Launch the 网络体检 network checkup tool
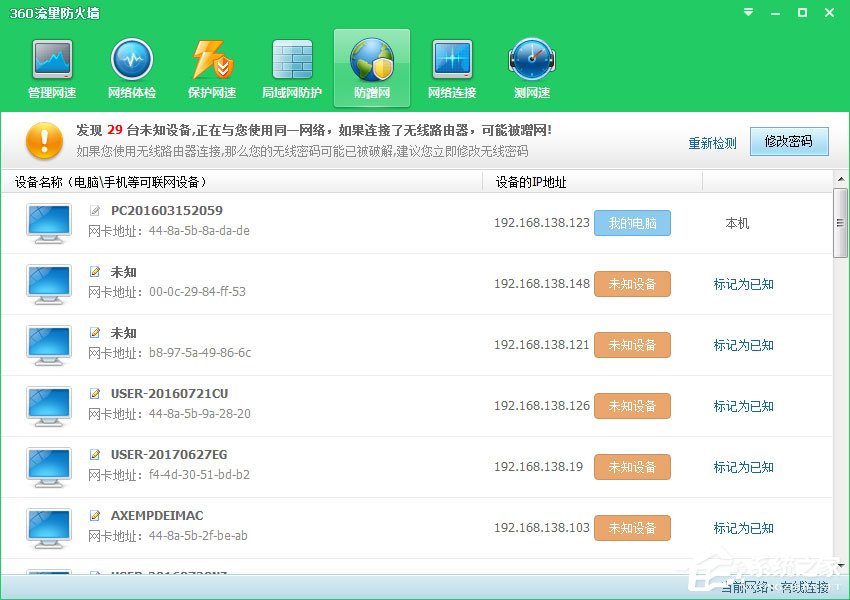The image size is (850, 600). click(131, 66)
